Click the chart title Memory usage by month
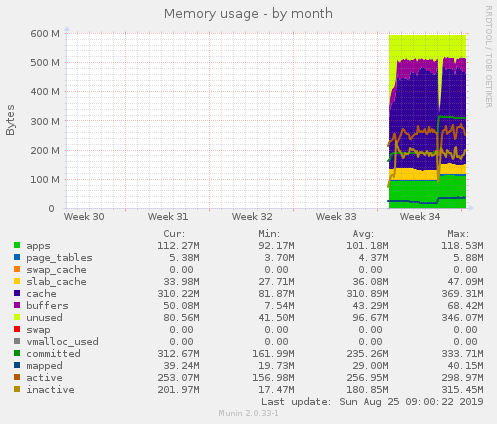Image resolution: width=497 pixels, height=424 pixels. (248, 14)
